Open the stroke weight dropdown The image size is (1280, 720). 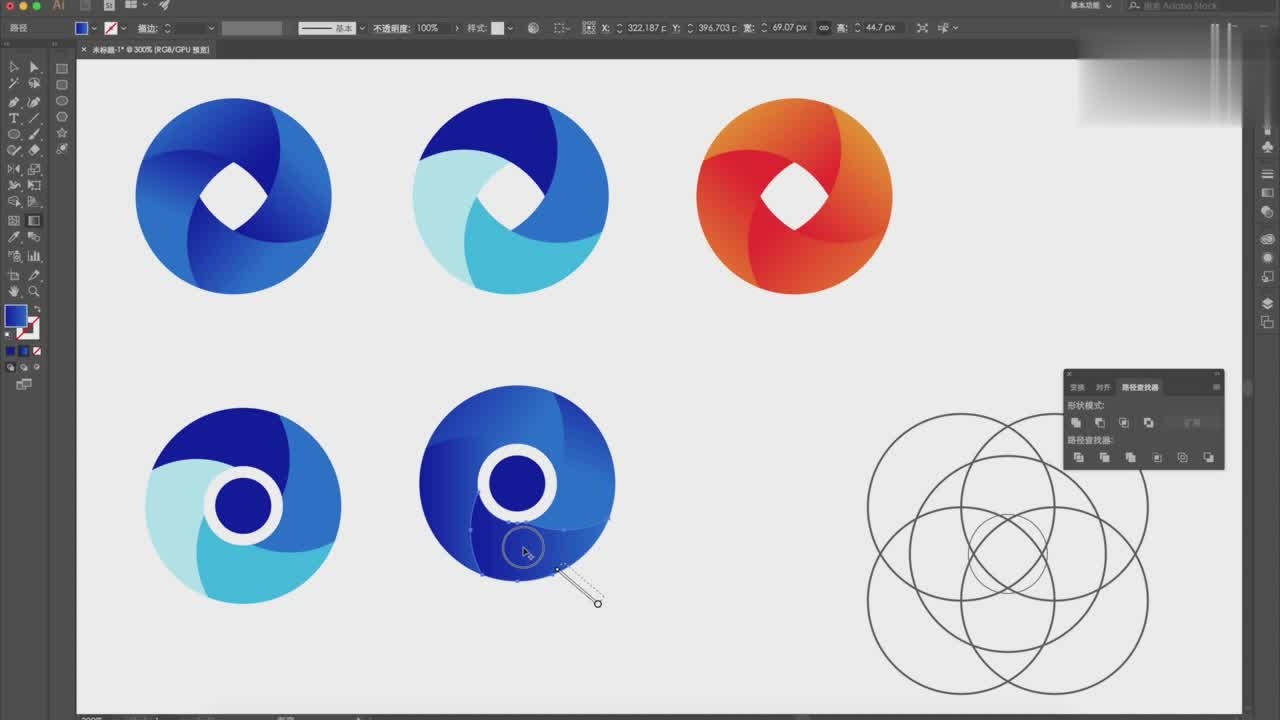(x=211, y=28)
